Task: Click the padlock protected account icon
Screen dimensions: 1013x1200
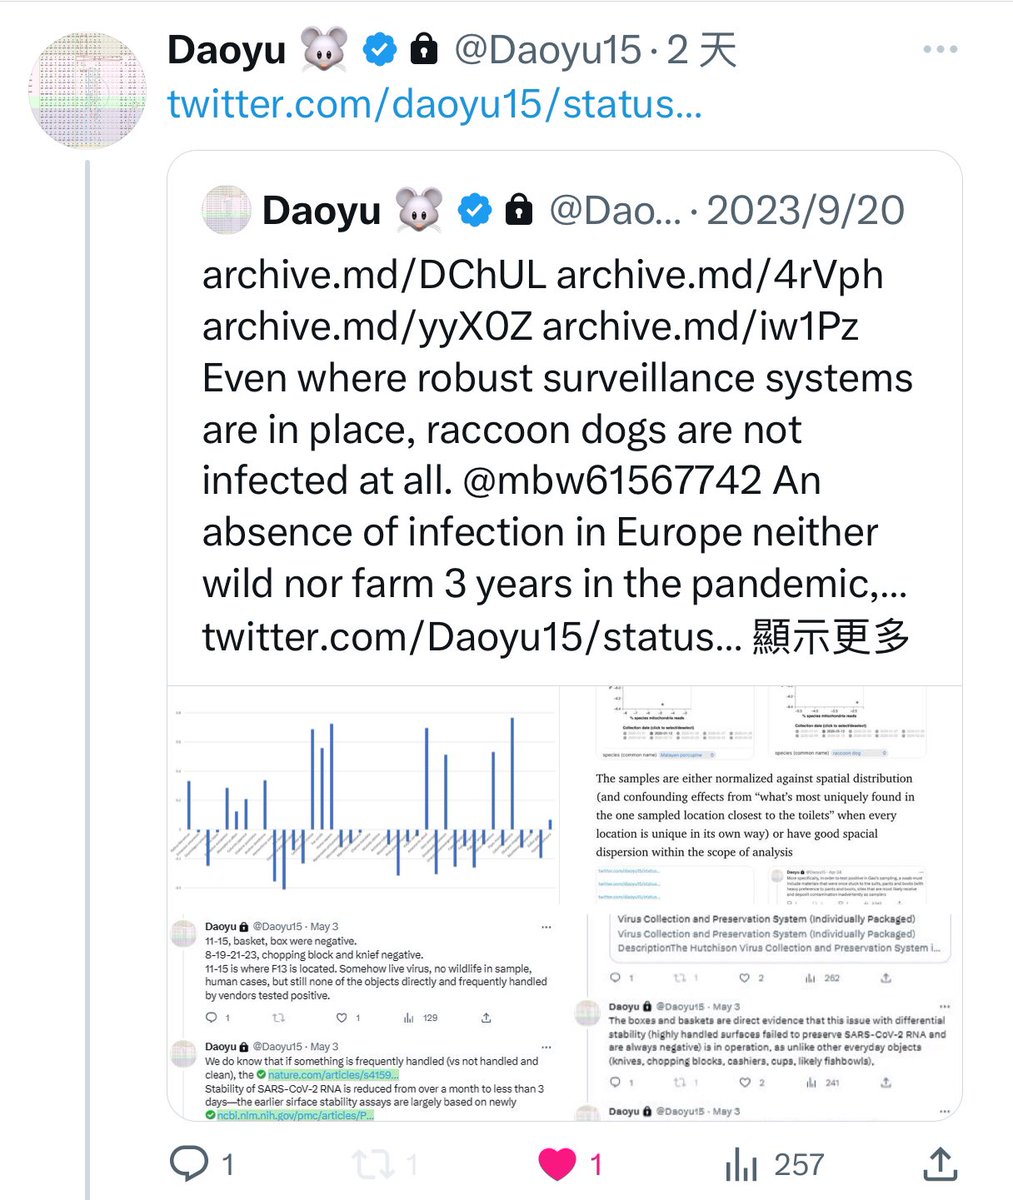Action: click(x=424, y=50)
